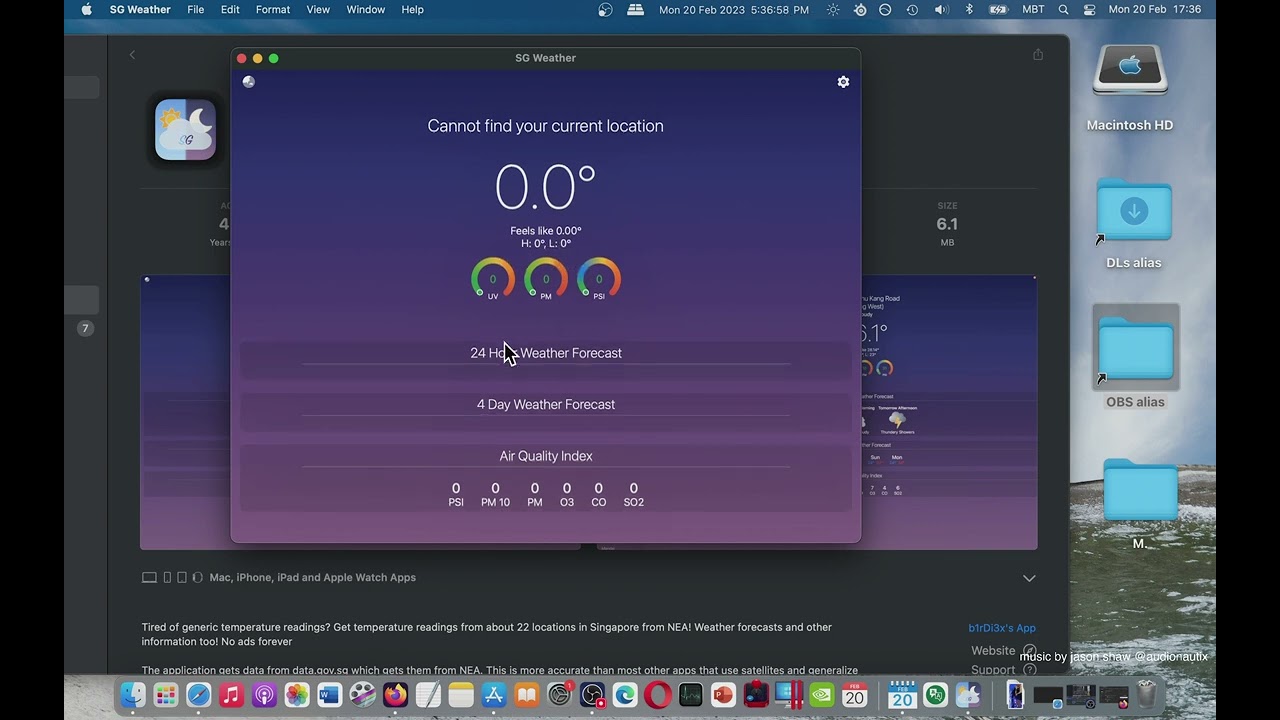Open System Preferences from the dock
This screenshot has width=1280, height=720.
coord(560,695)
